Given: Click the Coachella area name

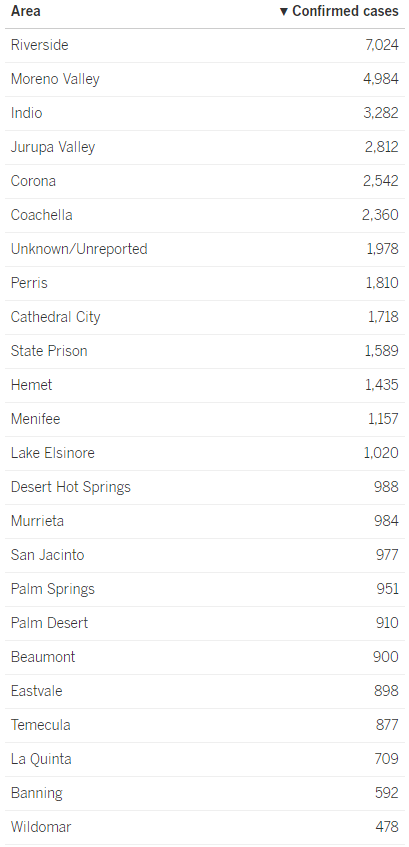Looking at the screenshot, I should coord(42,215).
